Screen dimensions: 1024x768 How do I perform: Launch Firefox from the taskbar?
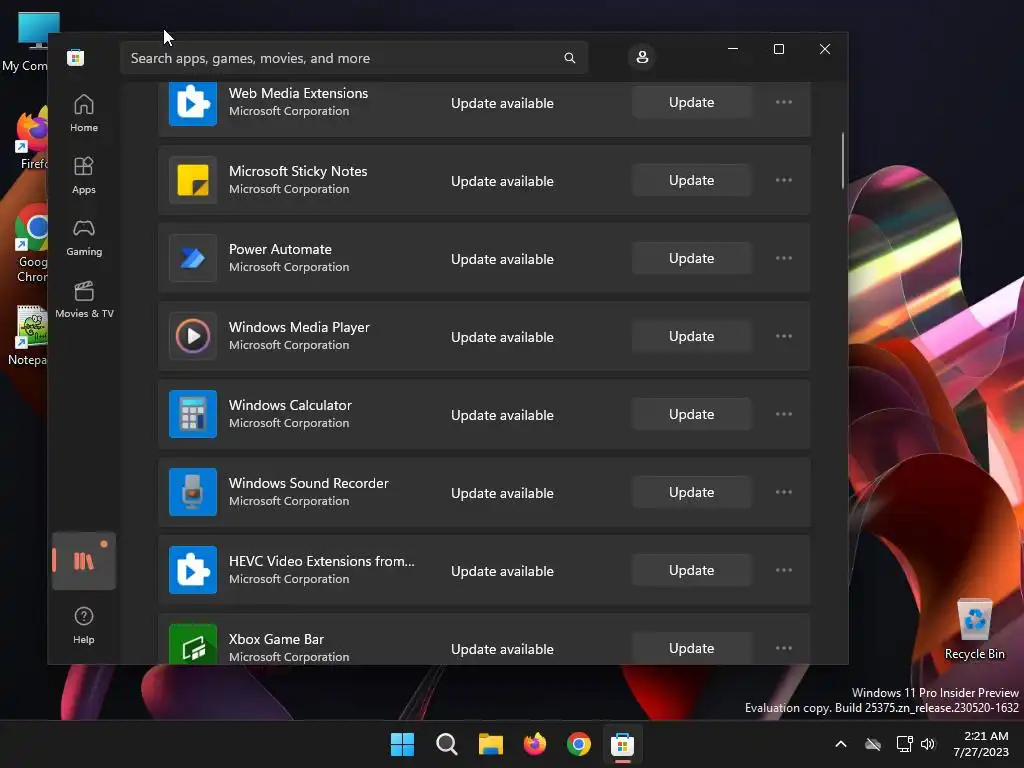(535, 744)
